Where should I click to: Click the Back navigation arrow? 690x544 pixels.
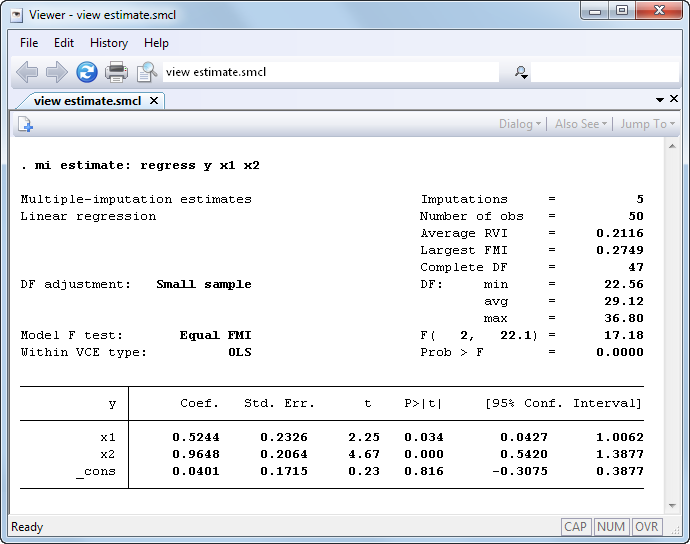(x=27, y=72)
